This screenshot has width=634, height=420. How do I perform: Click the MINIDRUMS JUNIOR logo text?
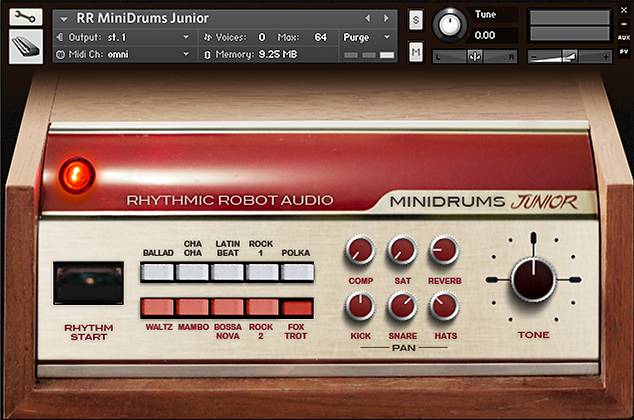point(484,201)
